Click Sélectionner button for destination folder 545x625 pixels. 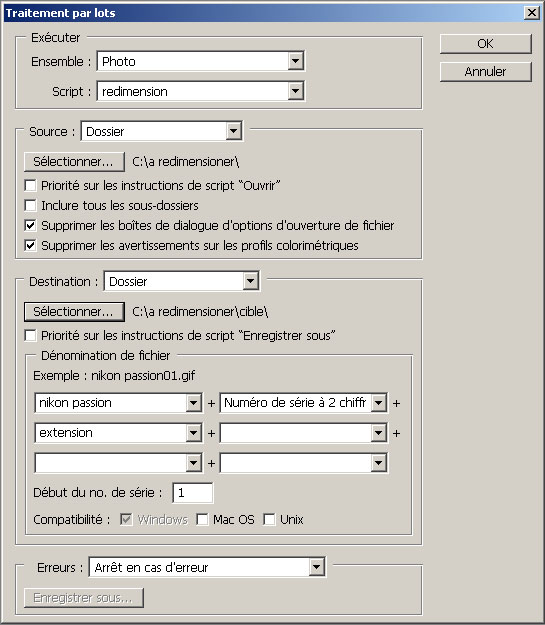coord(74,312)
